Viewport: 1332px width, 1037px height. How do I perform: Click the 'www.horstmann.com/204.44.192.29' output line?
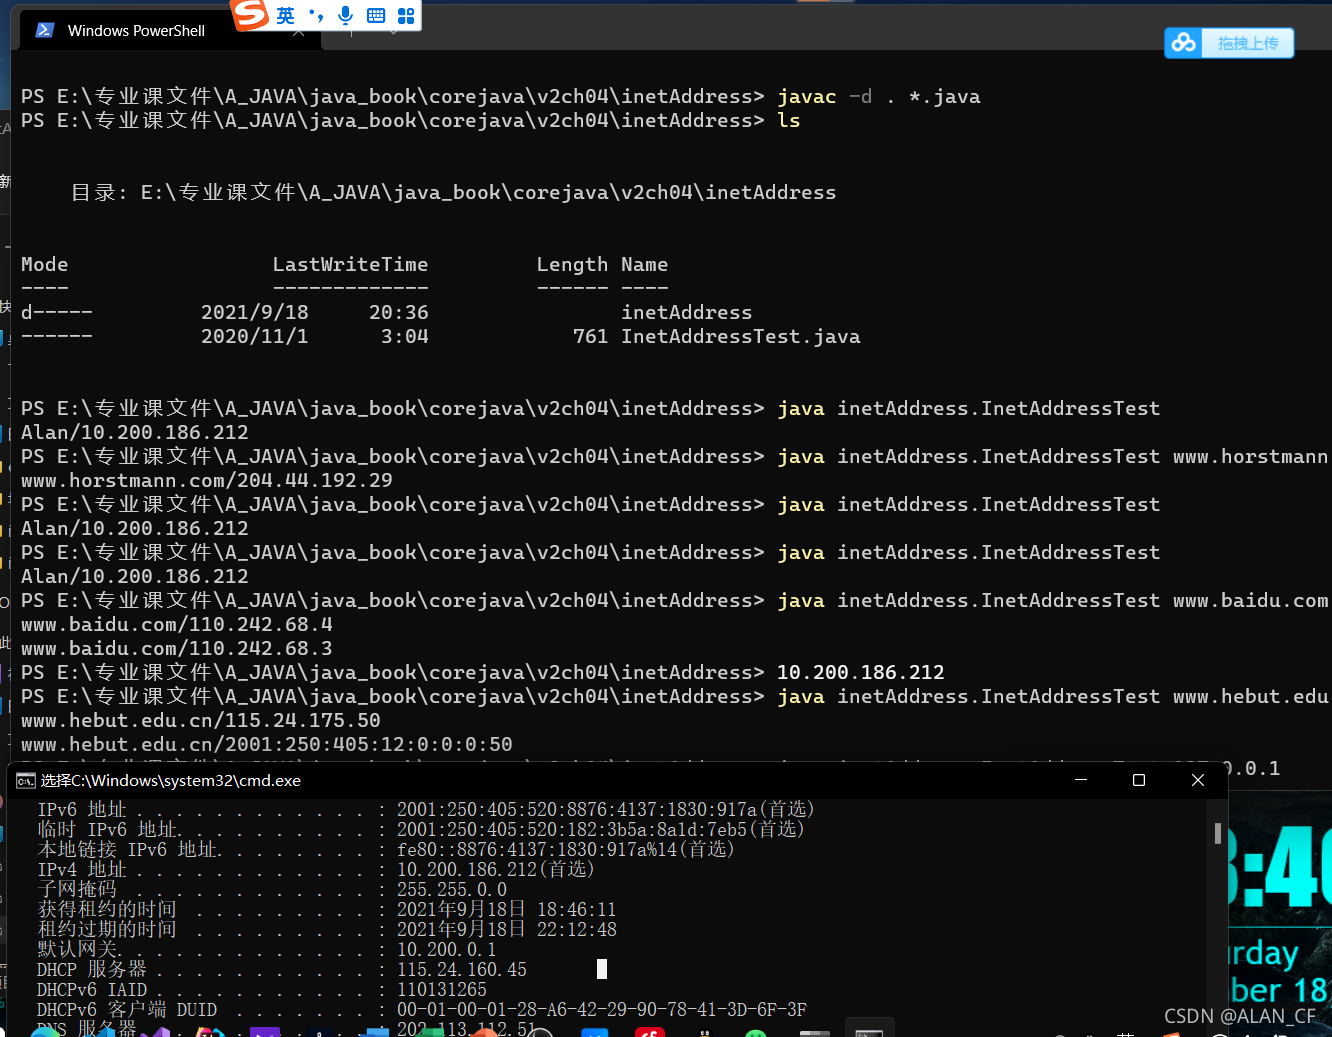[x=207, y=481]
